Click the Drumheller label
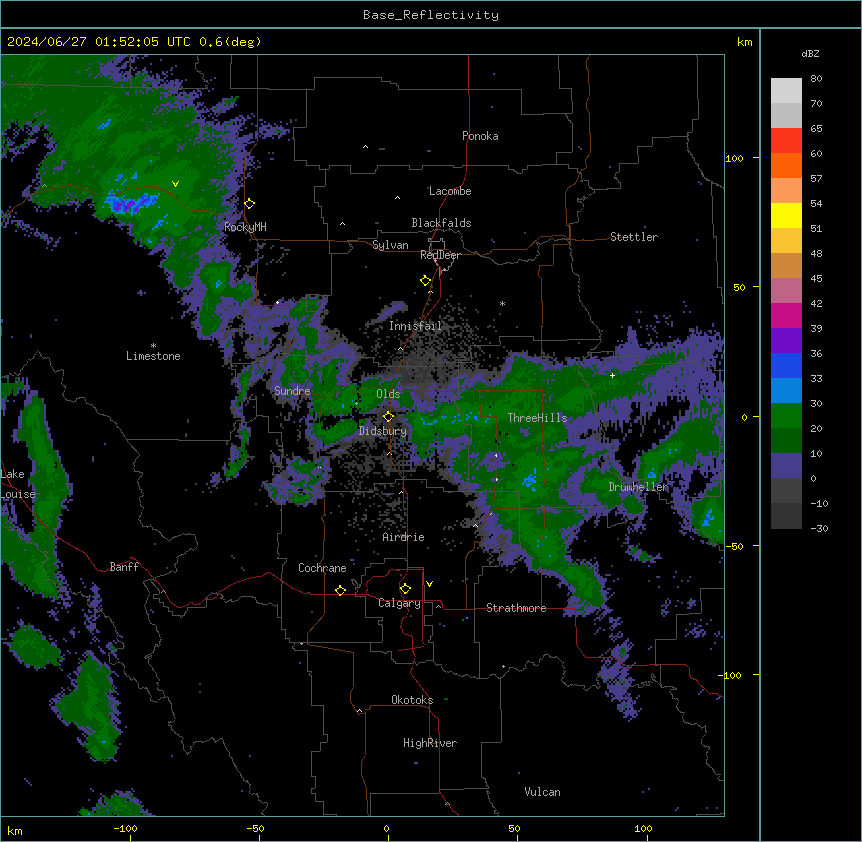862x842 pixels. (x=638, y=487)
